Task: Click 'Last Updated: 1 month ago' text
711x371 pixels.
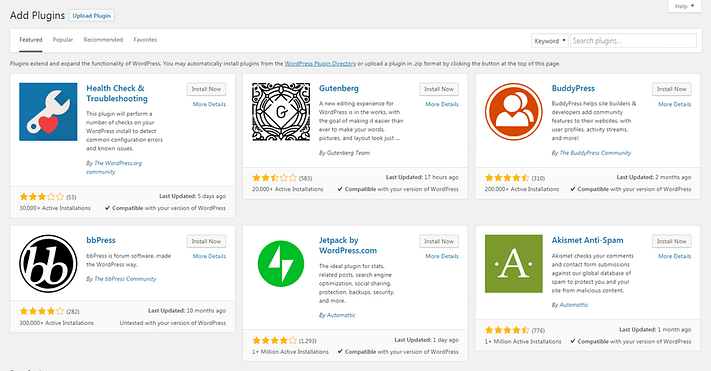Action: tap(655, 330)
